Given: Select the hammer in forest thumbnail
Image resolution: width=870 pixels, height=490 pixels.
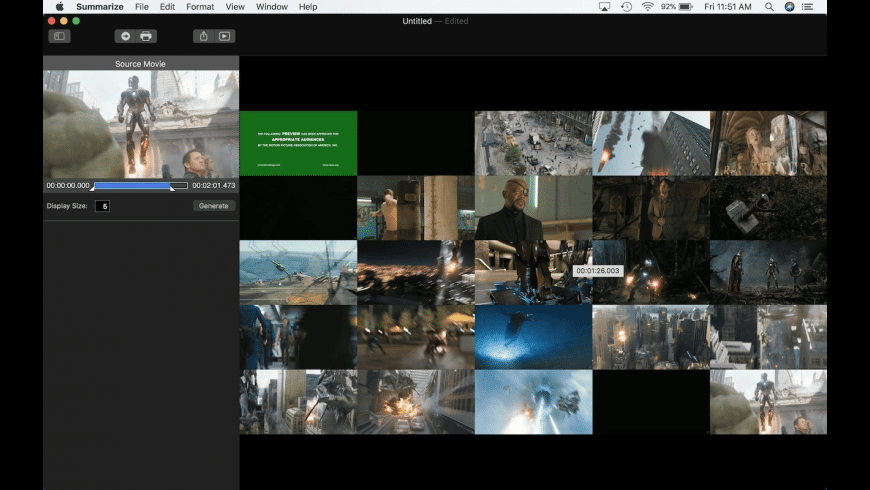Looking at the screenshot, I should point(768,208).
